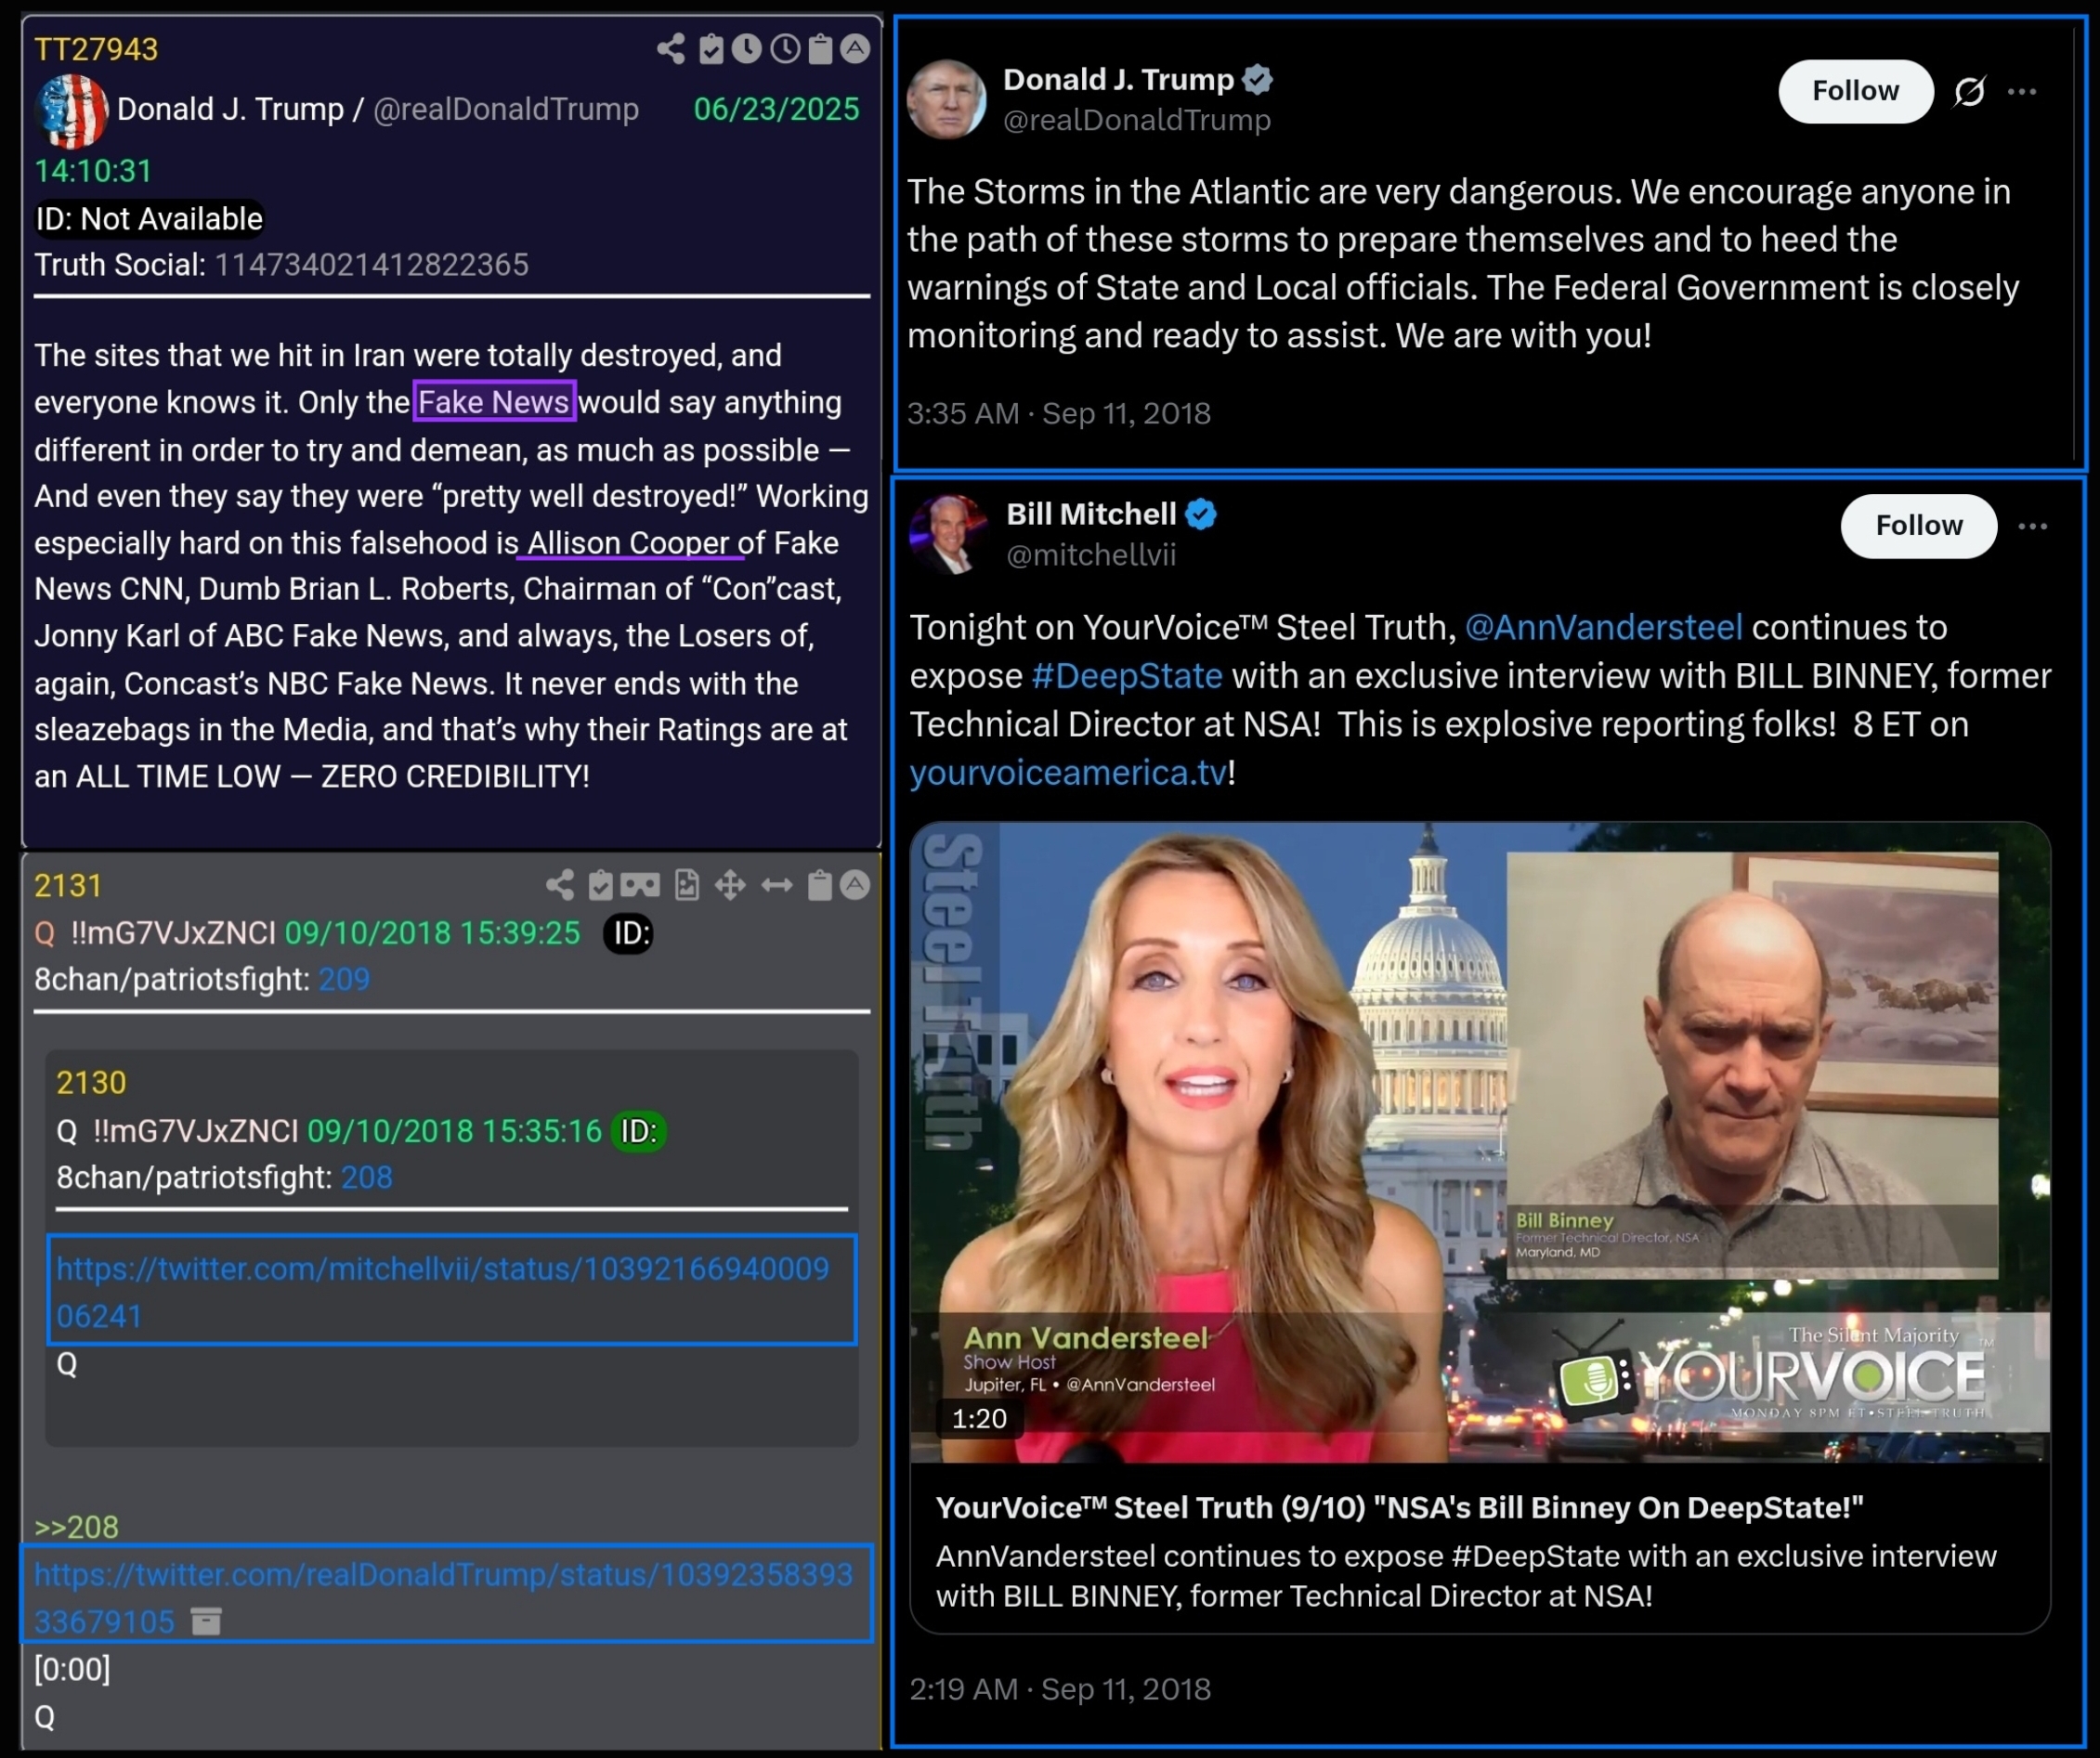This screenshot has height=1758, width=2100.
Task: Click the share icon on post TT27943
Action: click(x=671, y=48)
